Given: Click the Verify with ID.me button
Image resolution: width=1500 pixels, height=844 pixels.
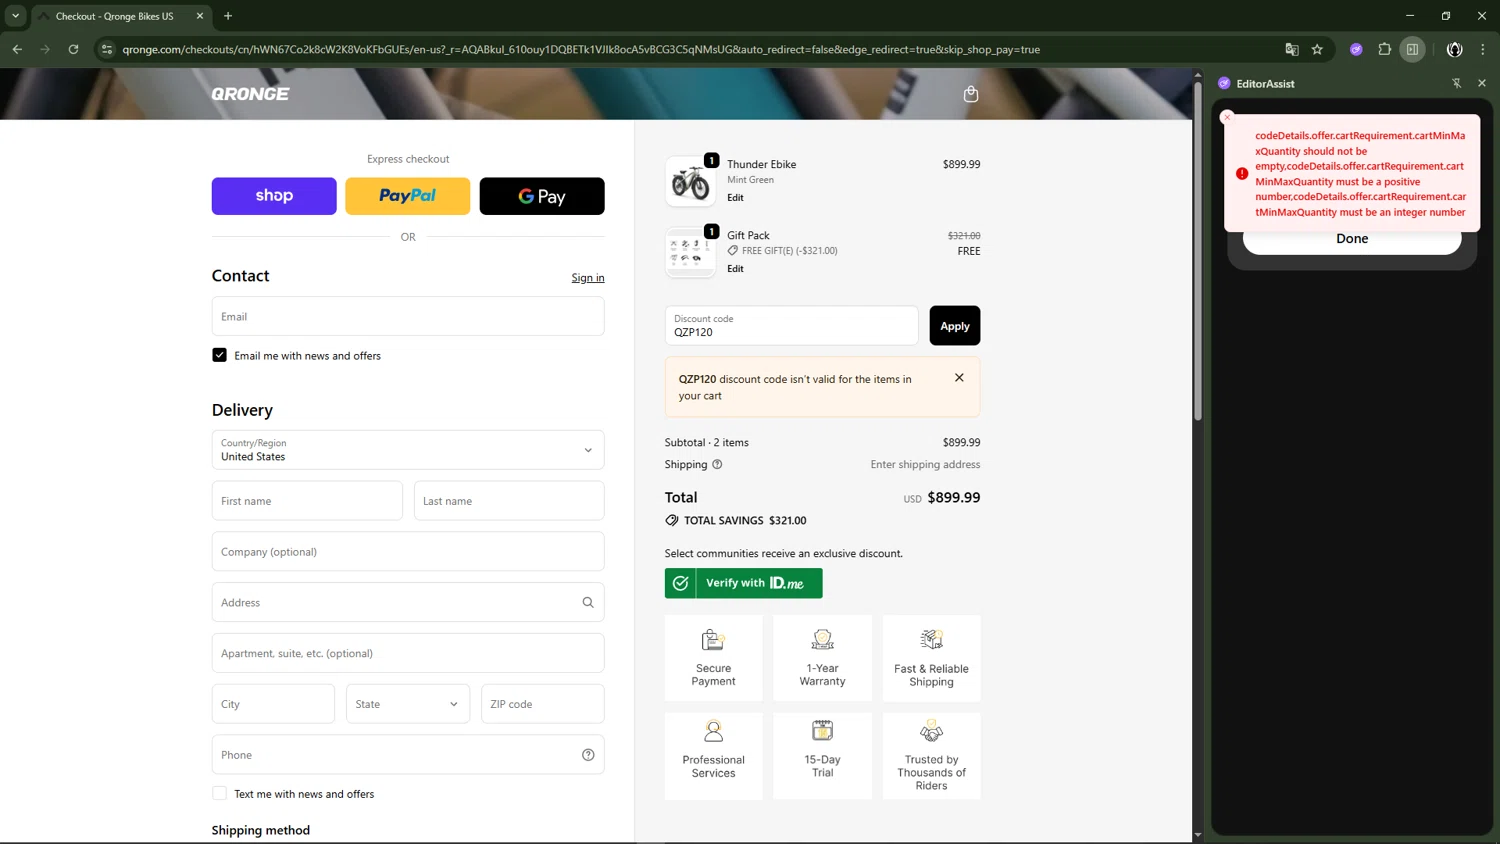Looking at the screenshot, I should (x=744, y=583).
